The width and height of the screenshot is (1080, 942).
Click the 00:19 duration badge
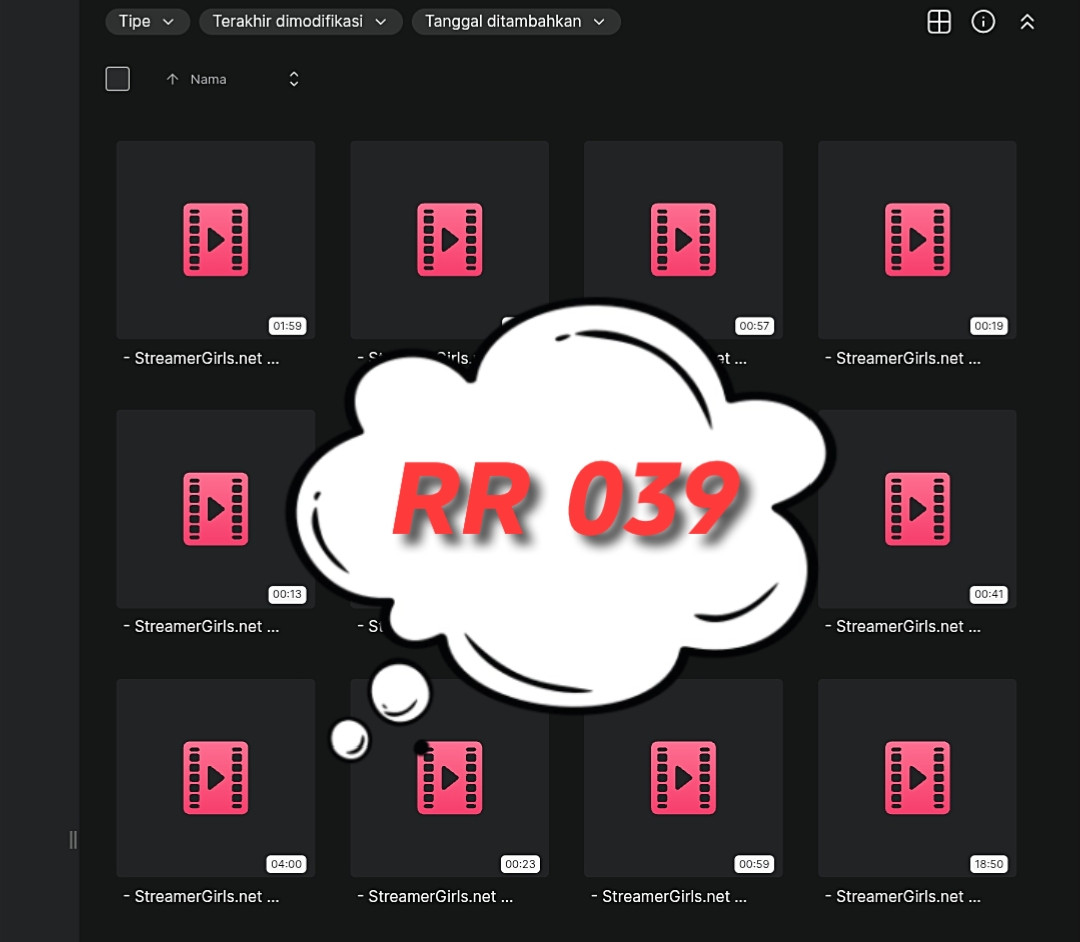click(x=988, y=326)
